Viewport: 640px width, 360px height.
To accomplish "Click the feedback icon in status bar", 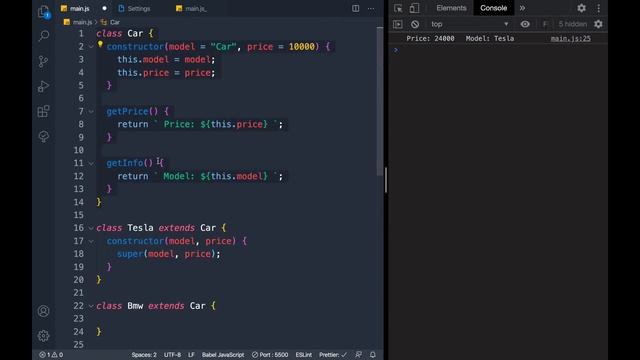I will (x=358, y=355).
